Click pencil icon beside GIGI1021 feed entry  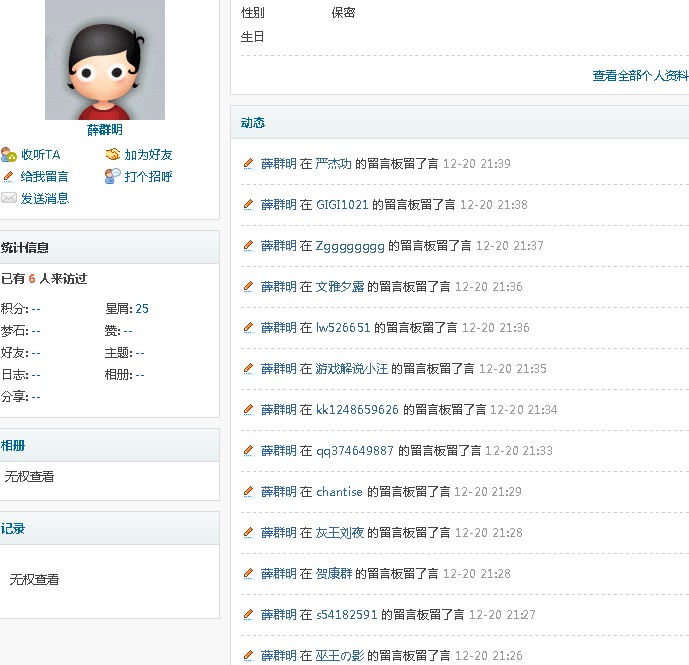[x=249, y=205]
